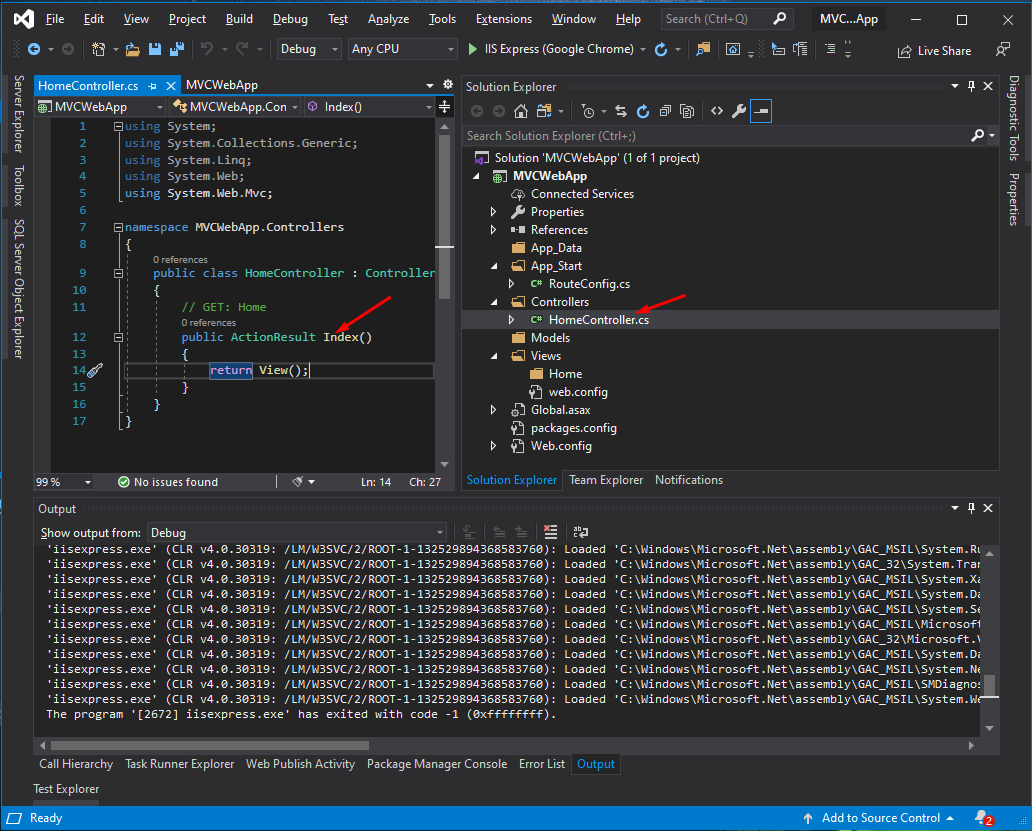Start debugging with IIS Express play icon

click(x=472, y=49)
